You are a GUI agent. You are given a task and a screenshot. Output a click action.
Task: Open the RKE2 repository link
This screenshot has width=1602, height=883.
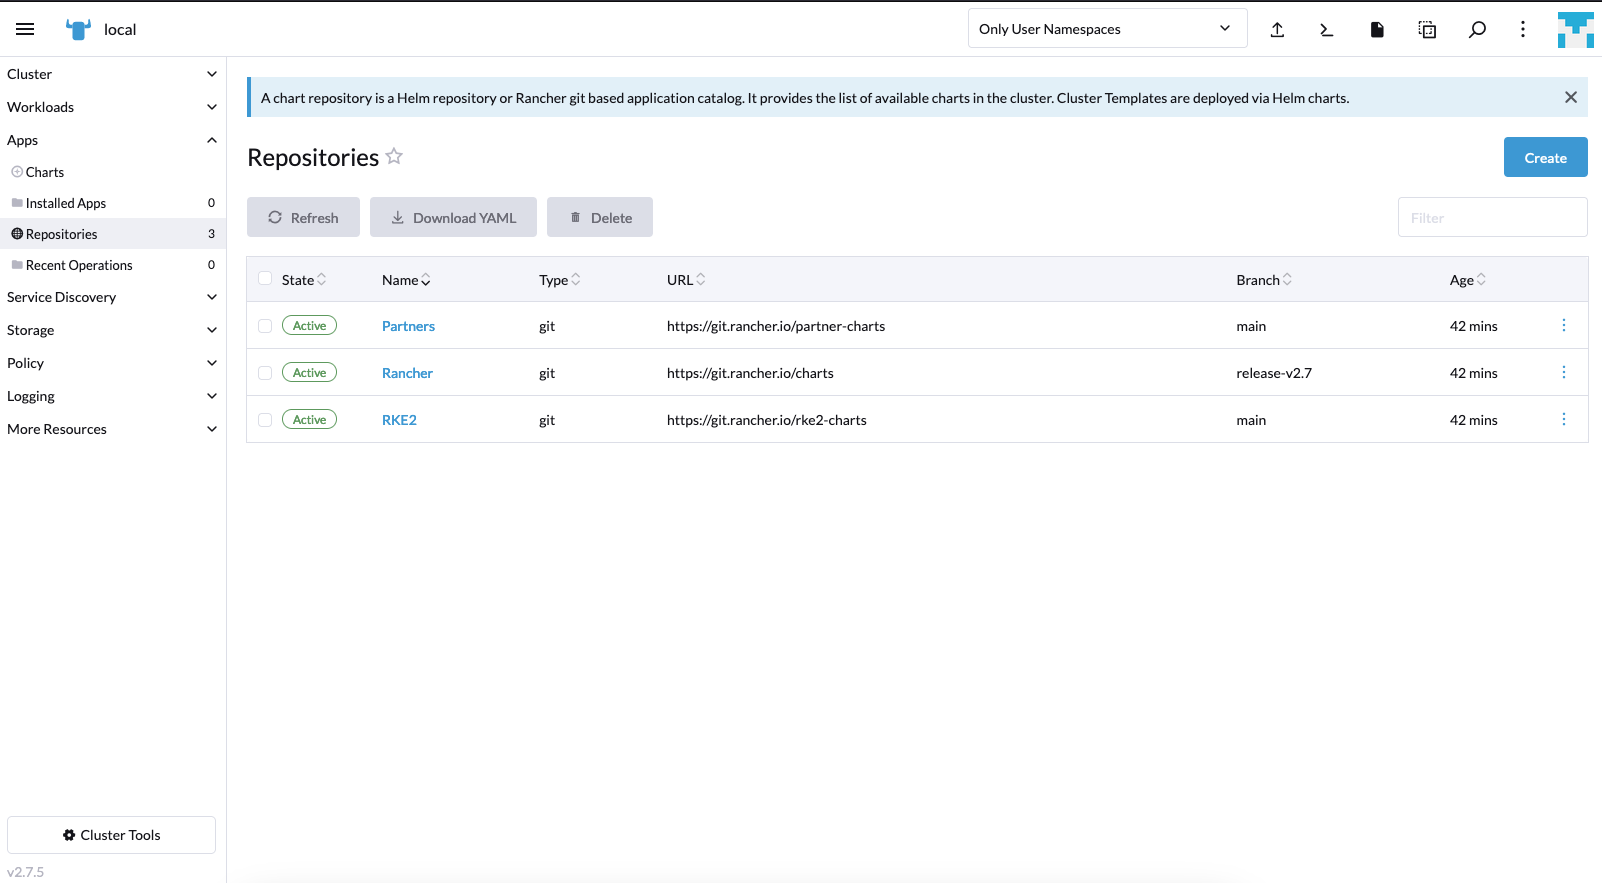(x=399, y=420)
